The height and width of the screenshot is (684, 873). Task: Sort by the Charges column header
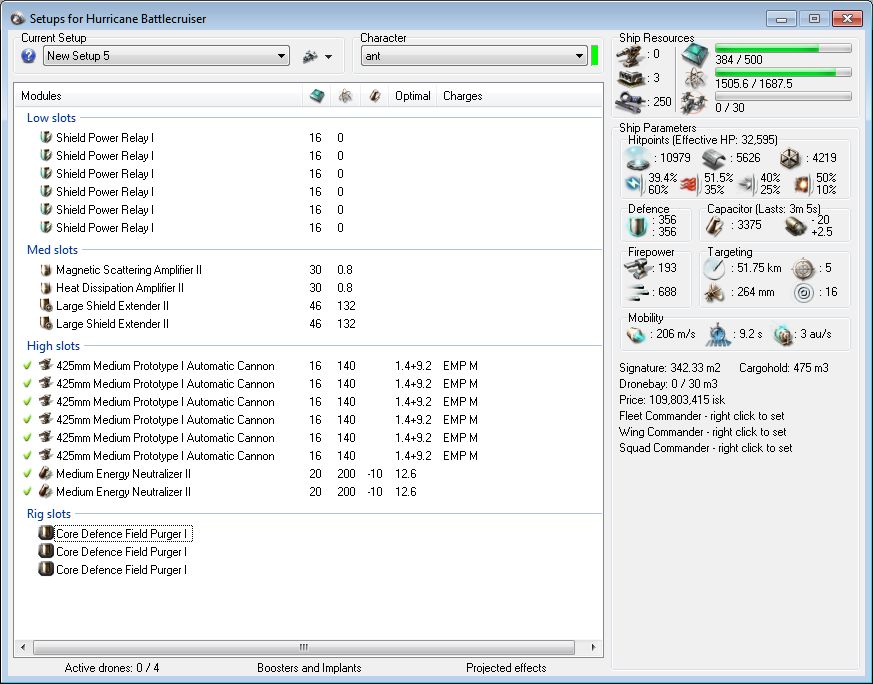pyautogui.click(x=463, y=96)
